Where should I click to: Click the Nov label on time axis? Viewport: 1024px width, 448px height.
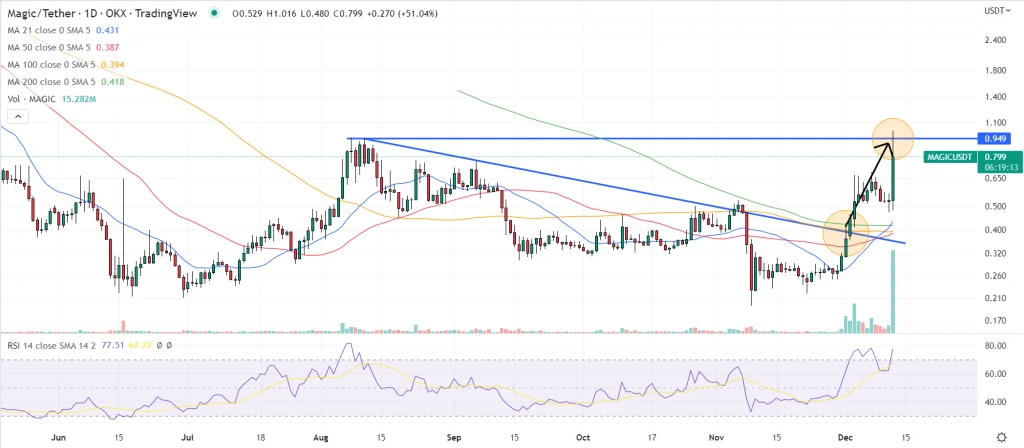[x=716, y=436]
